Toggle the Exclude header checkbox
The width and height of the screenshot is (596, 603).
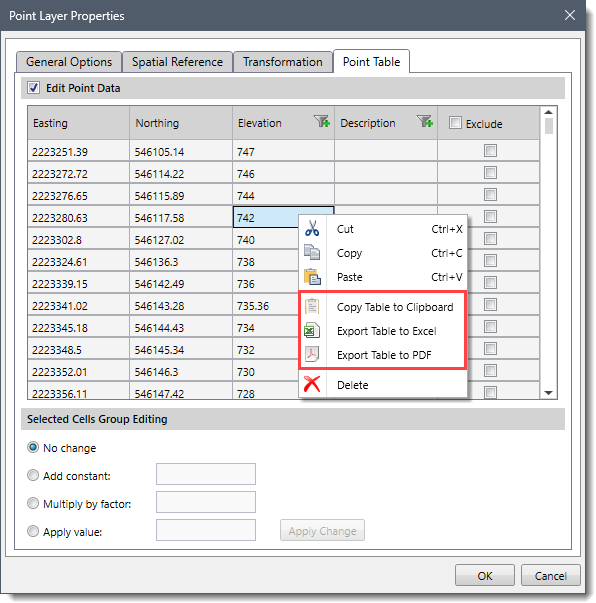455,123
